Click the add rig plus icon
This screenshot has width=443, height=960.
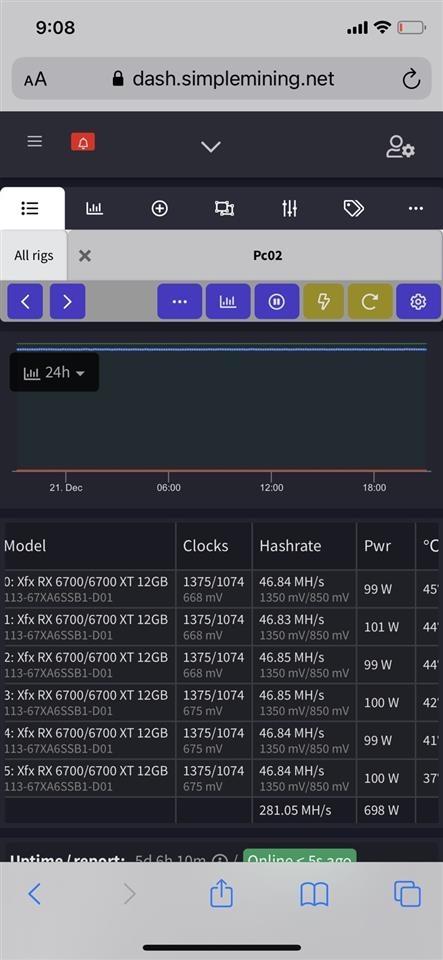159,209
